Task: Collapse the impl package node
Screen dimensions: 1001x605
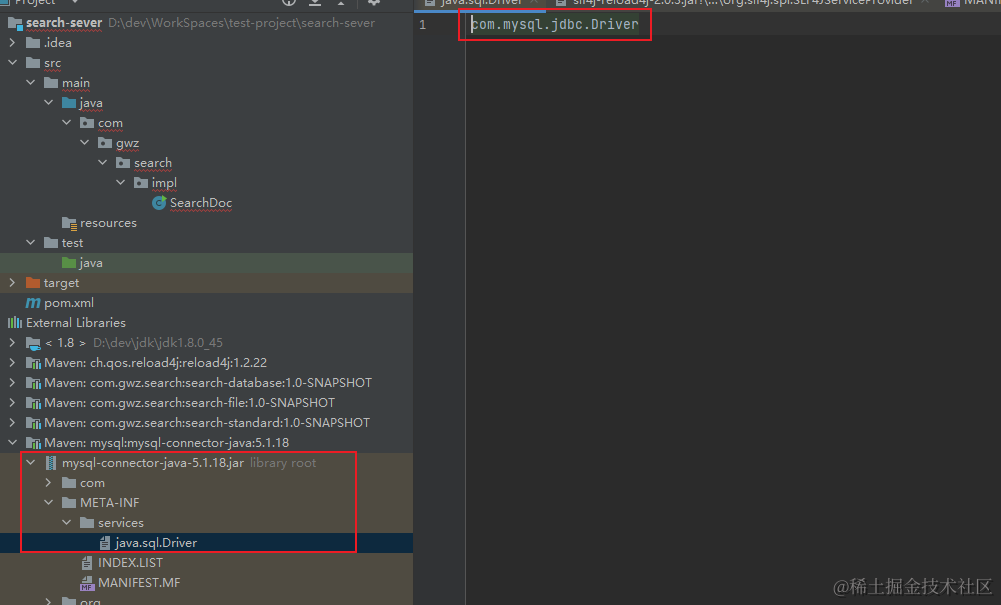Action: (120, 183)
